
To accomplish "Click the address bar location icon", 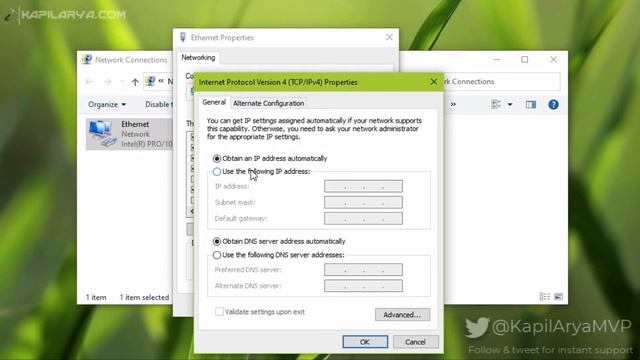I will pyautogui.click(x=150, y=81).
